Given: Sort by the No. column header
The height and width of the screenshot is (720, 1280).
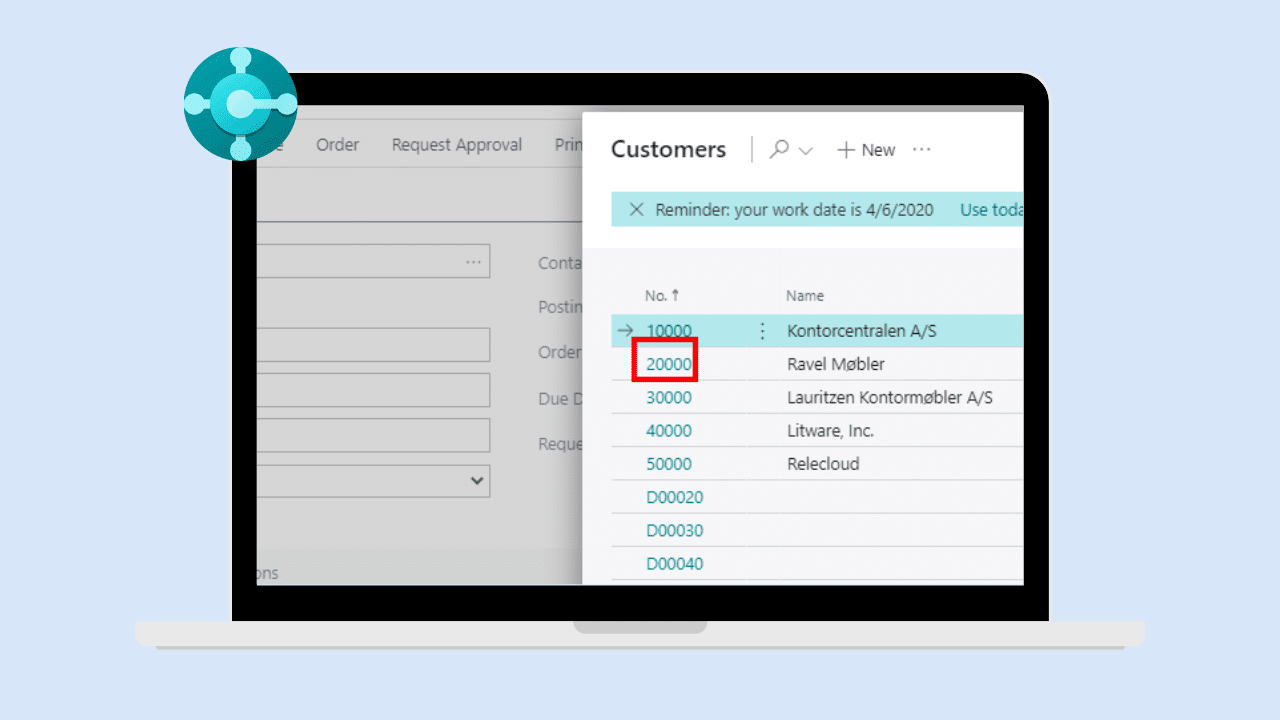Looking at the screenshot, I should click(x=662, y=295).
